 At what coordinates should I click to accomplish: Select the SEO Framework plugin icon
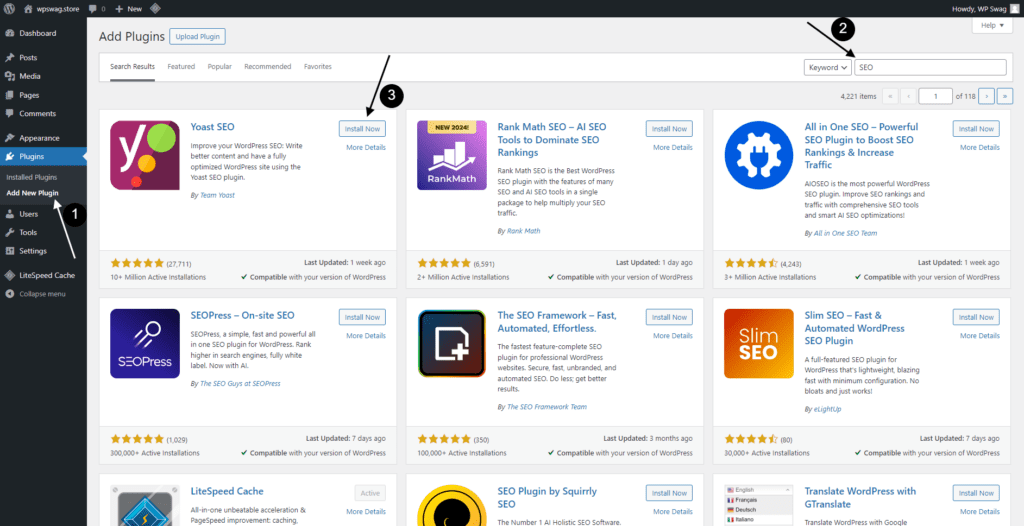451,343
